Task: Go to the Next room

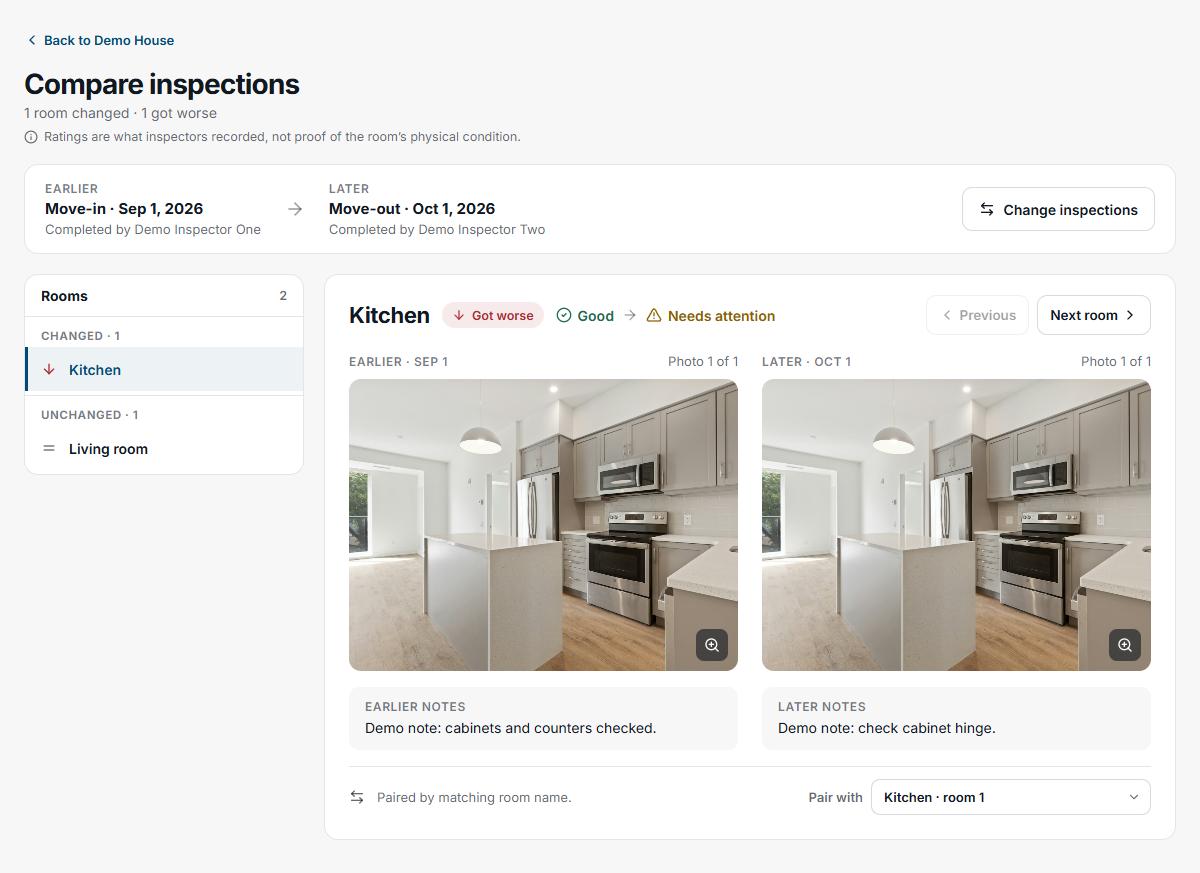Action: click(x=1094, y=315)
